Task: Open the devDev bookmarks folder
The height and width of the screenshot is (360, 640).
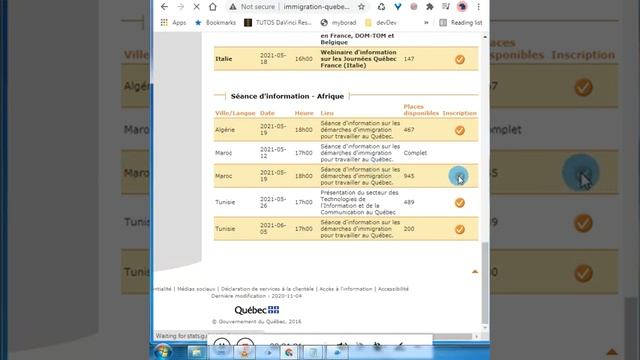Action: (381, 22)
